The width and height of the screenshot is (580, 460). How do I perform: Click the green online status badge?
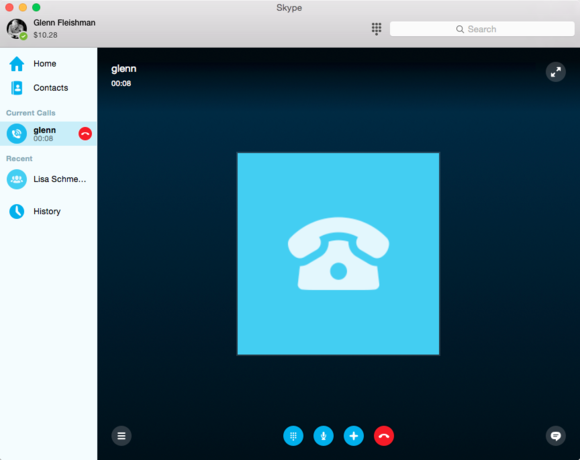coord(23,36)
